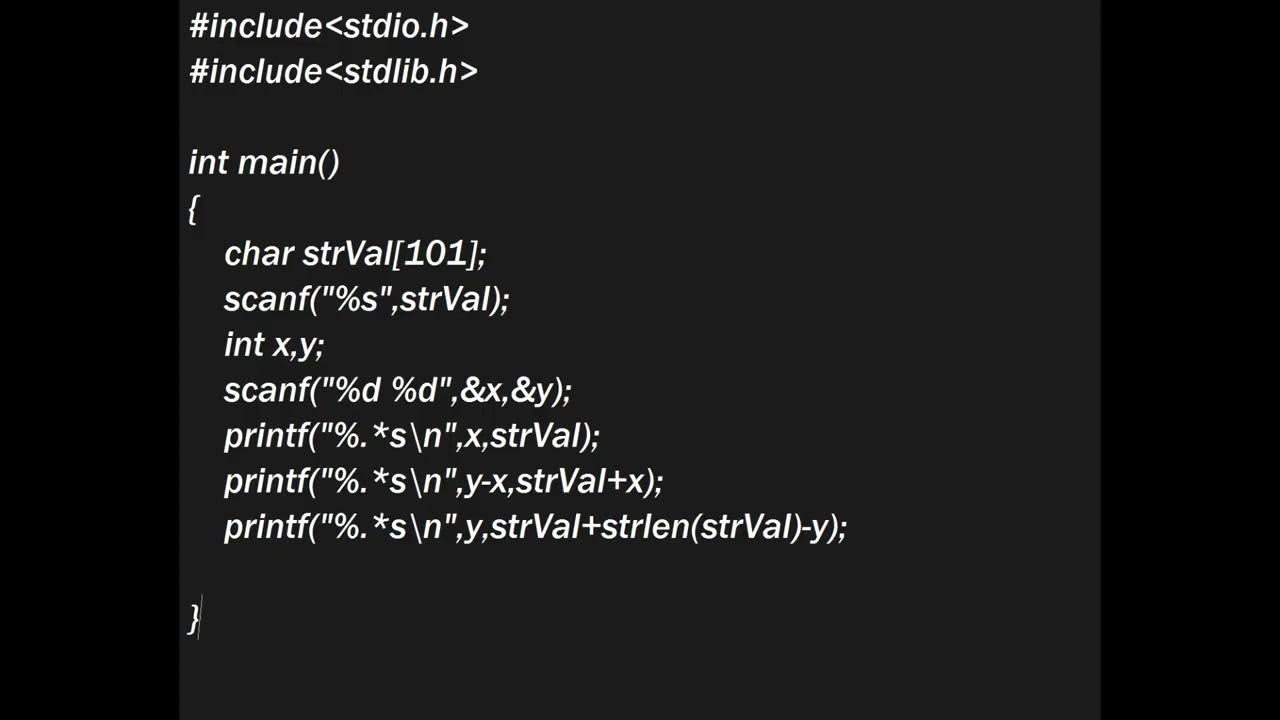
Task: Click the first printf statement
Action: click(411, 436)
